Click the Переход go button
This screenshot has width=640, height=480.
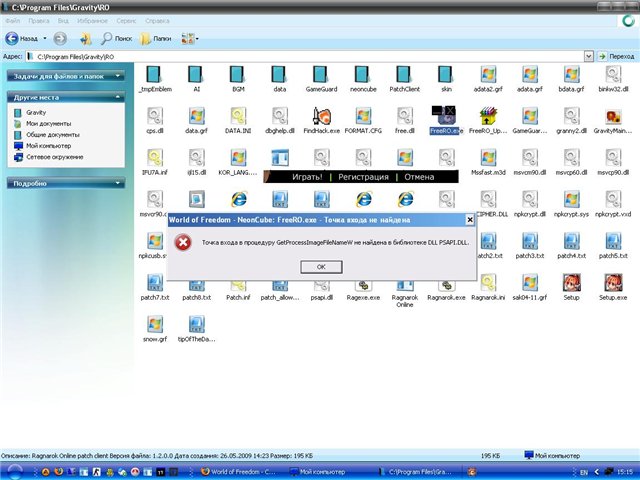pyautogui.click(x=616, y=56)
